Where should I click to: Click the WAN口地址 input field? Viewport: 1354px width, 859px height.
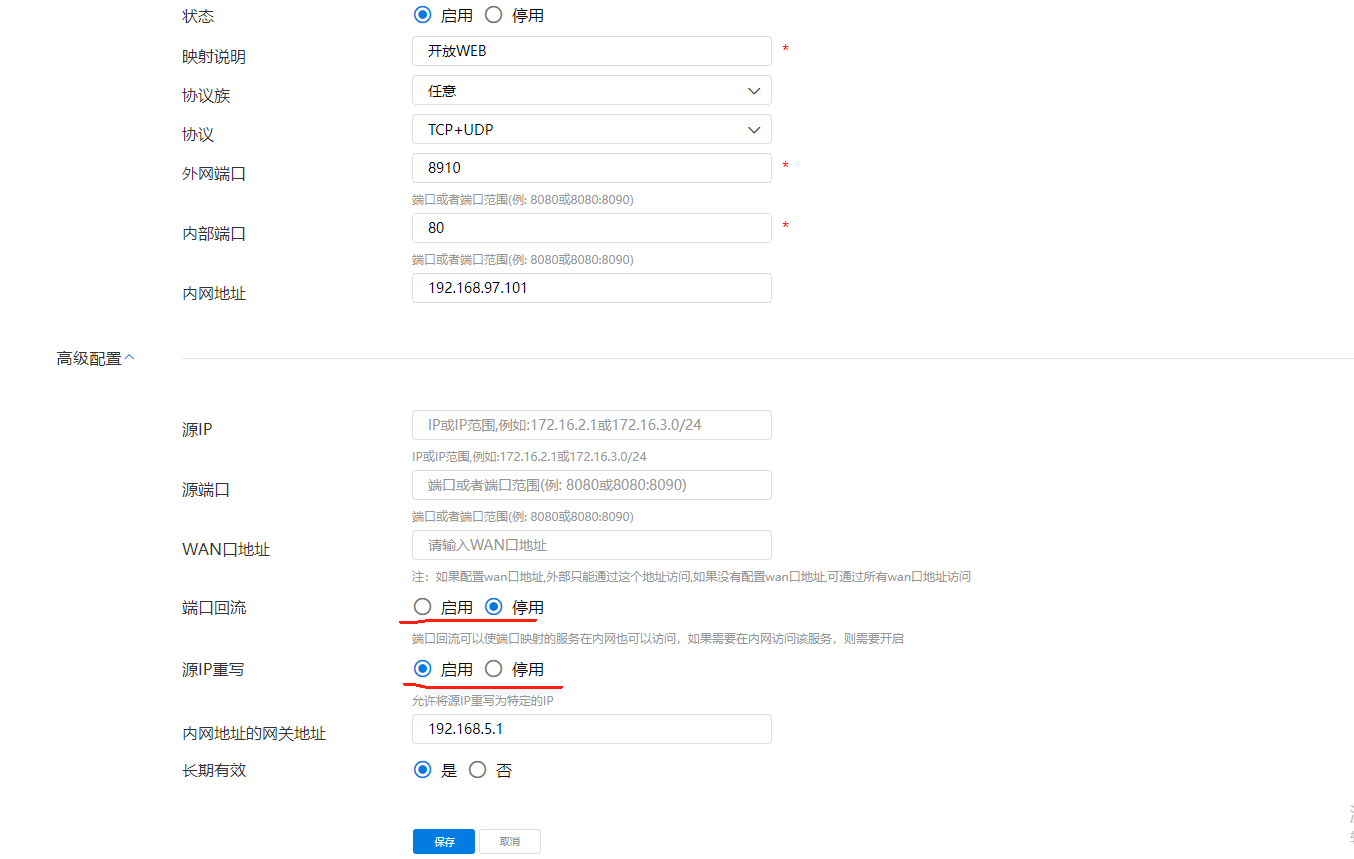point(591,545)
